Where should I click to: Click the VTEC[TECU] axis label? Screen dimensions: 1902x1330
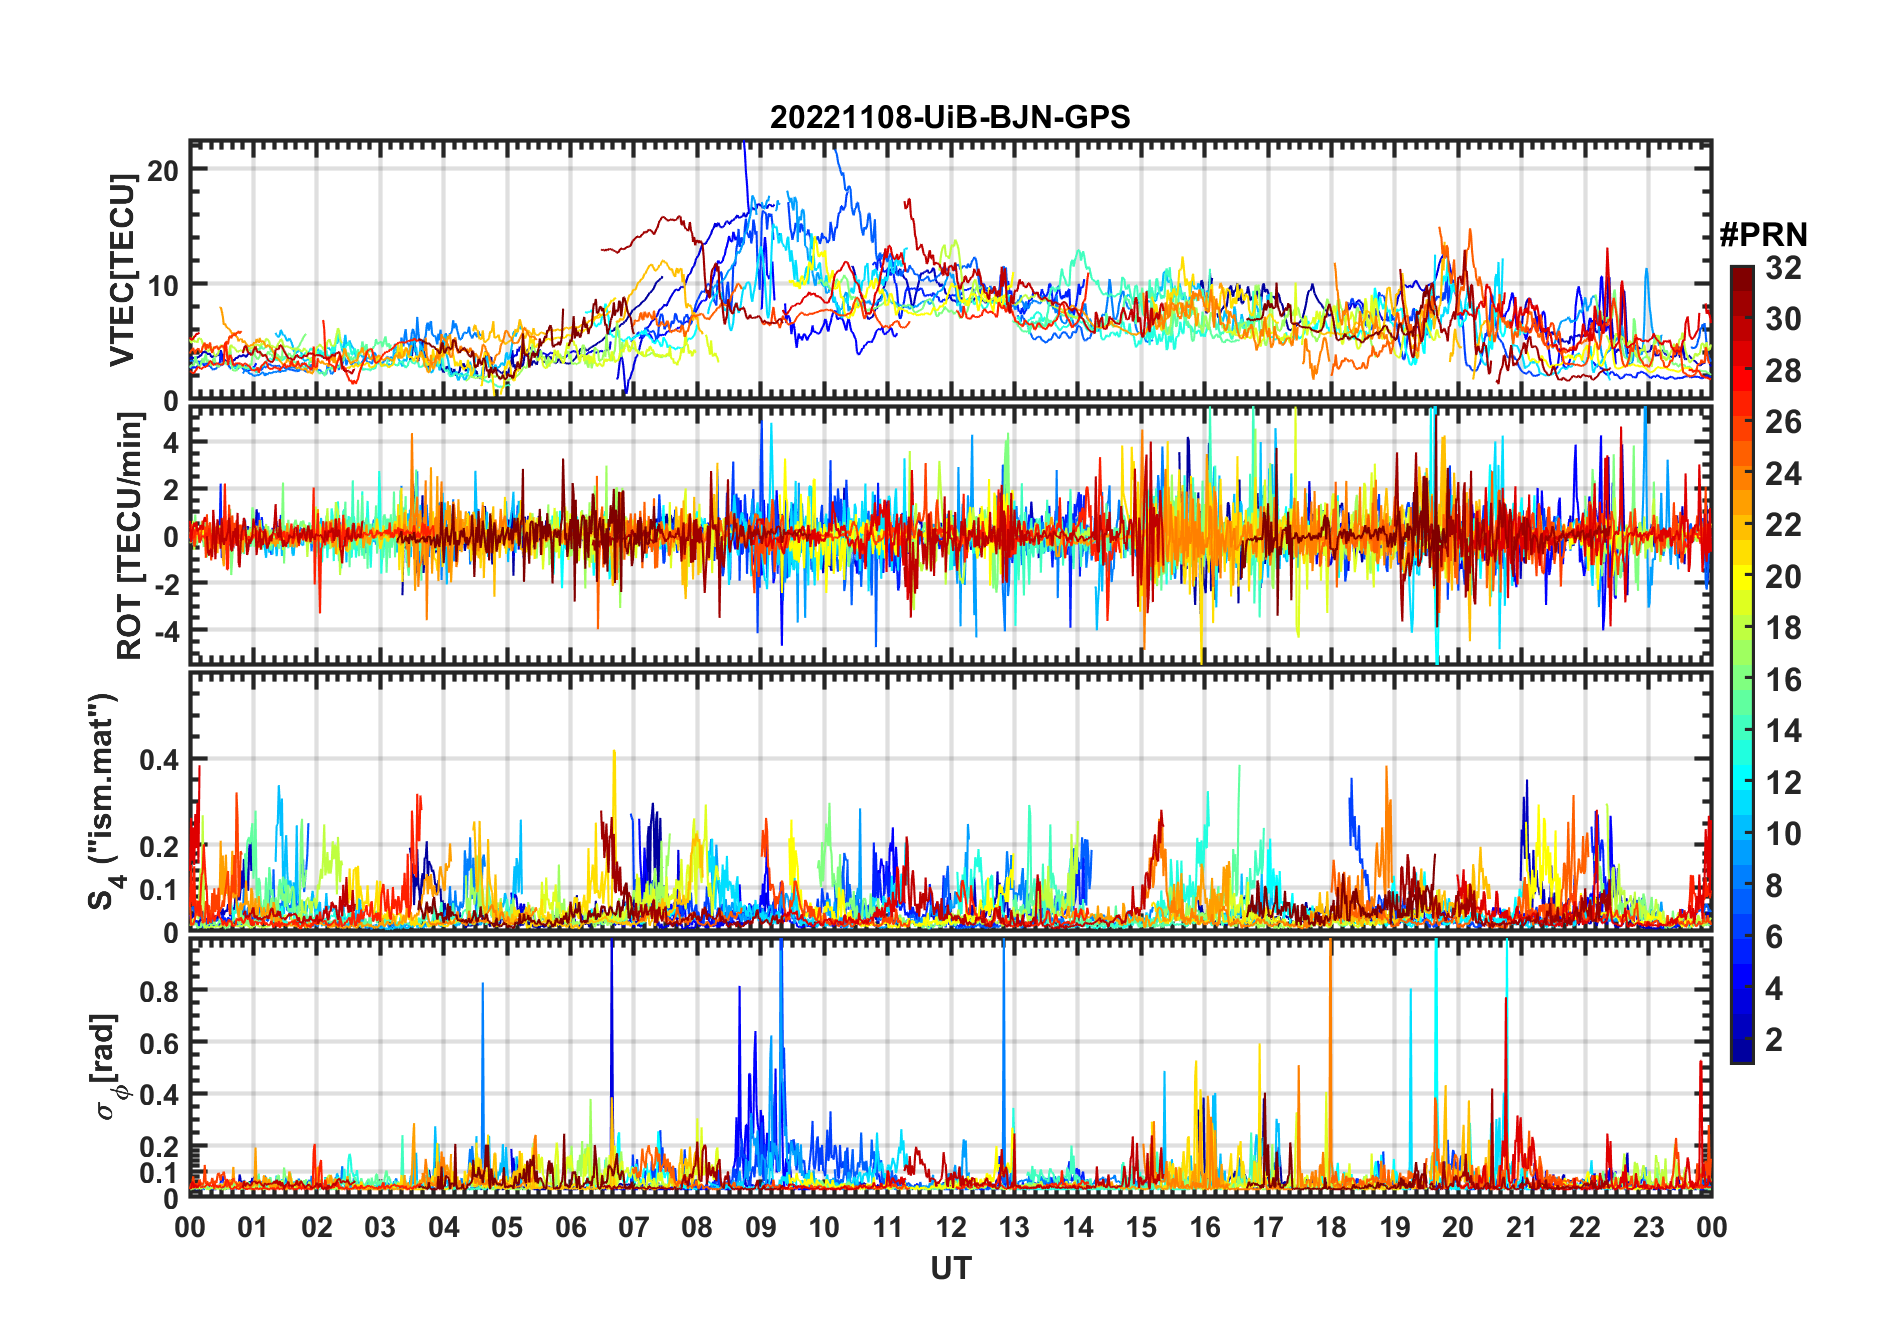pyautogui.click(x=121, y=269)
